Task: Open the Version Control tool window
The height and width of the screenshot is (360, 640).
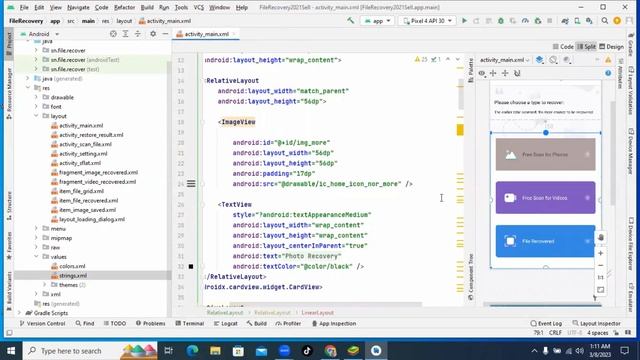Action: coord(42,323)
